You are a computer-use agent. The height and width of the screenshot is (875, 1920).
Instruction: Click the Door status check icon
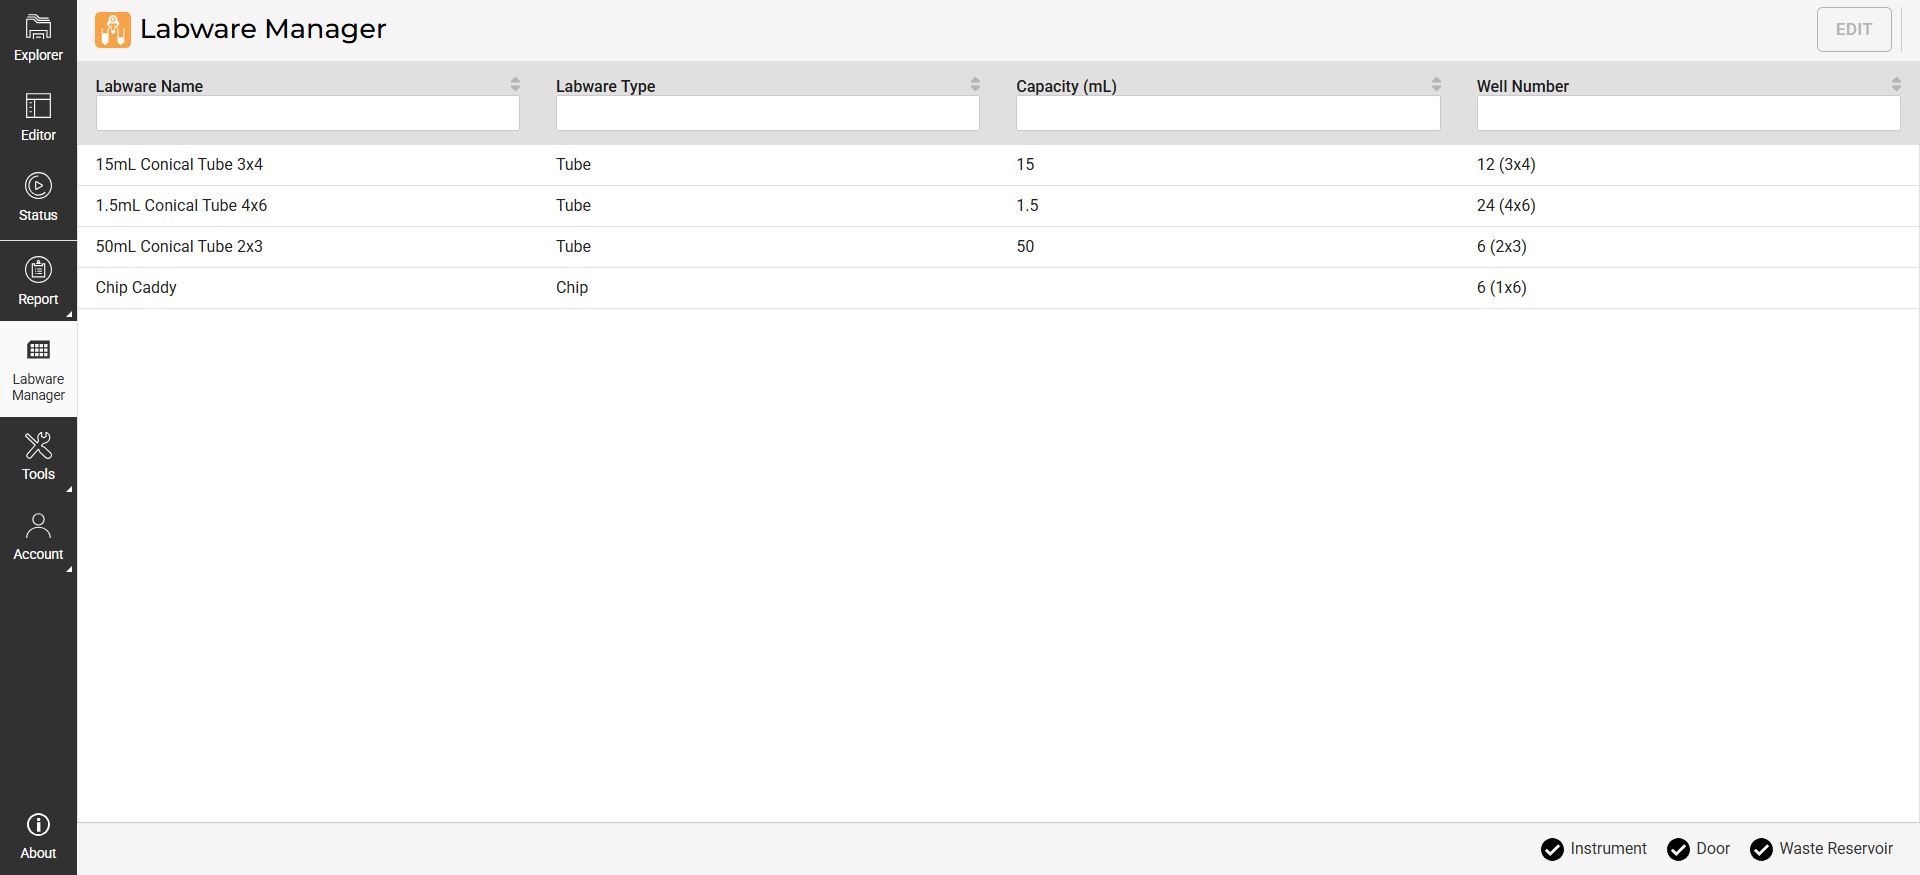[1678, 849]
